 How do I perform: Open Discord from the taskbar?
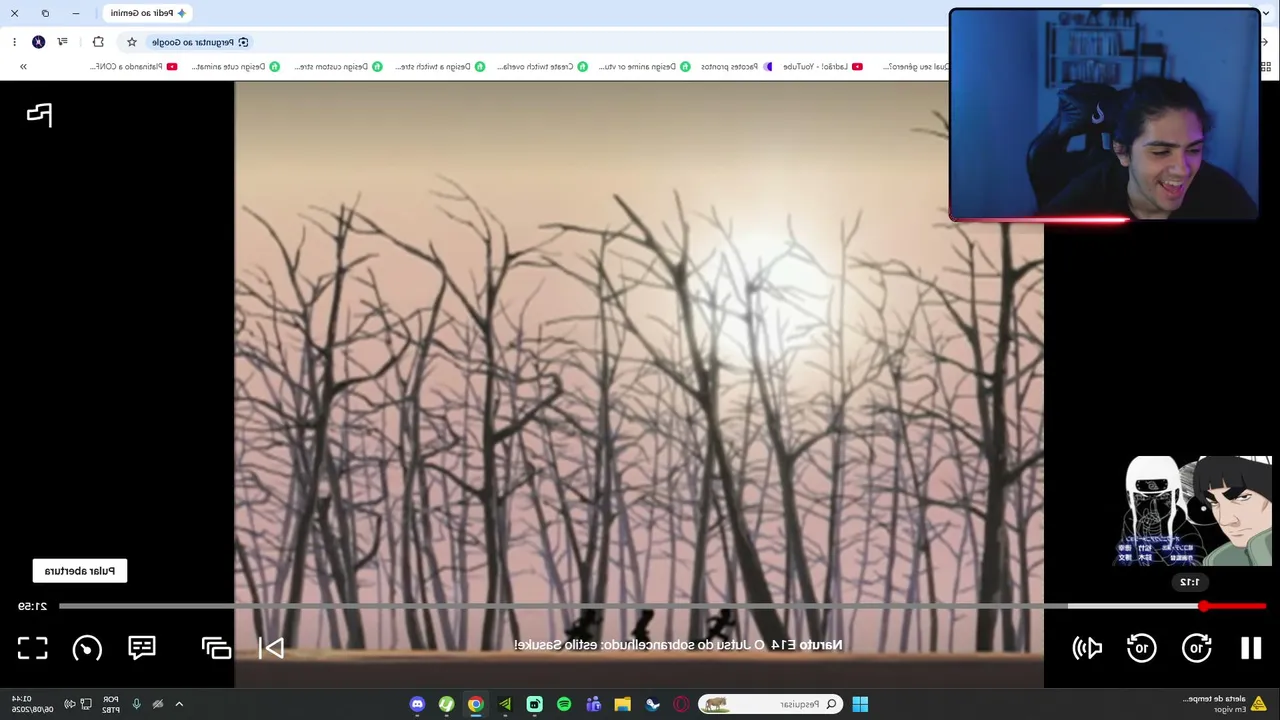coord(417,704)
